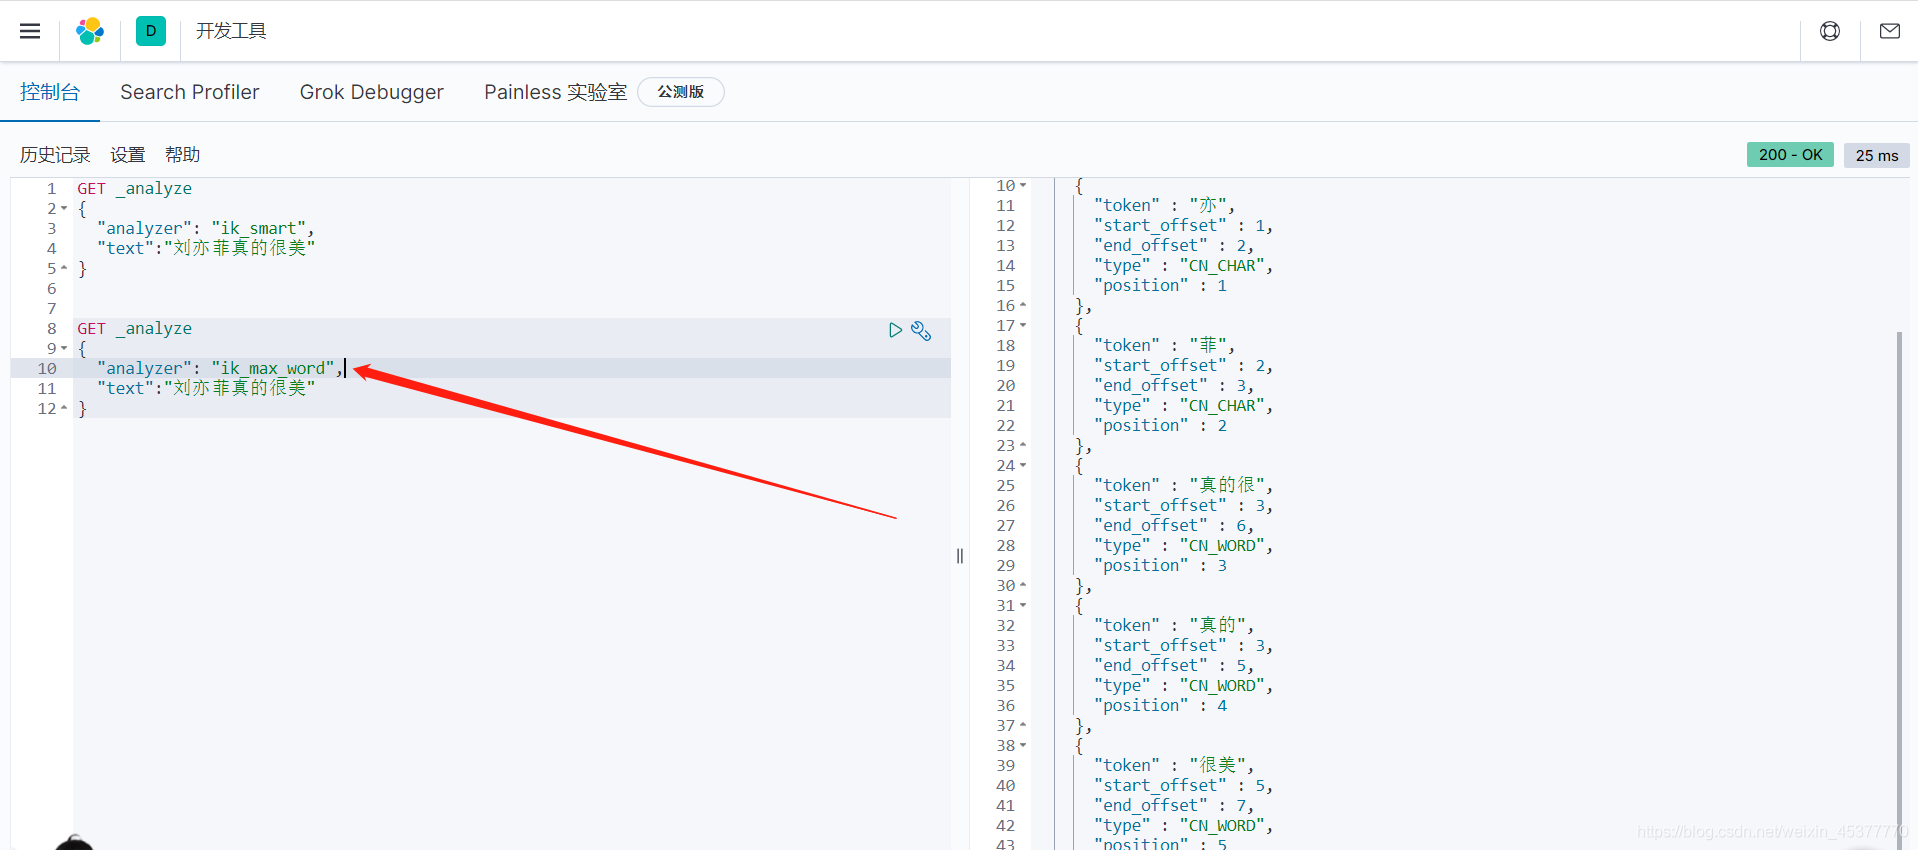Image resolution: width=1918 pixels, height=850 pixels.
Task: Open the mail newsfeed icon
Action: coord(1890,31)
